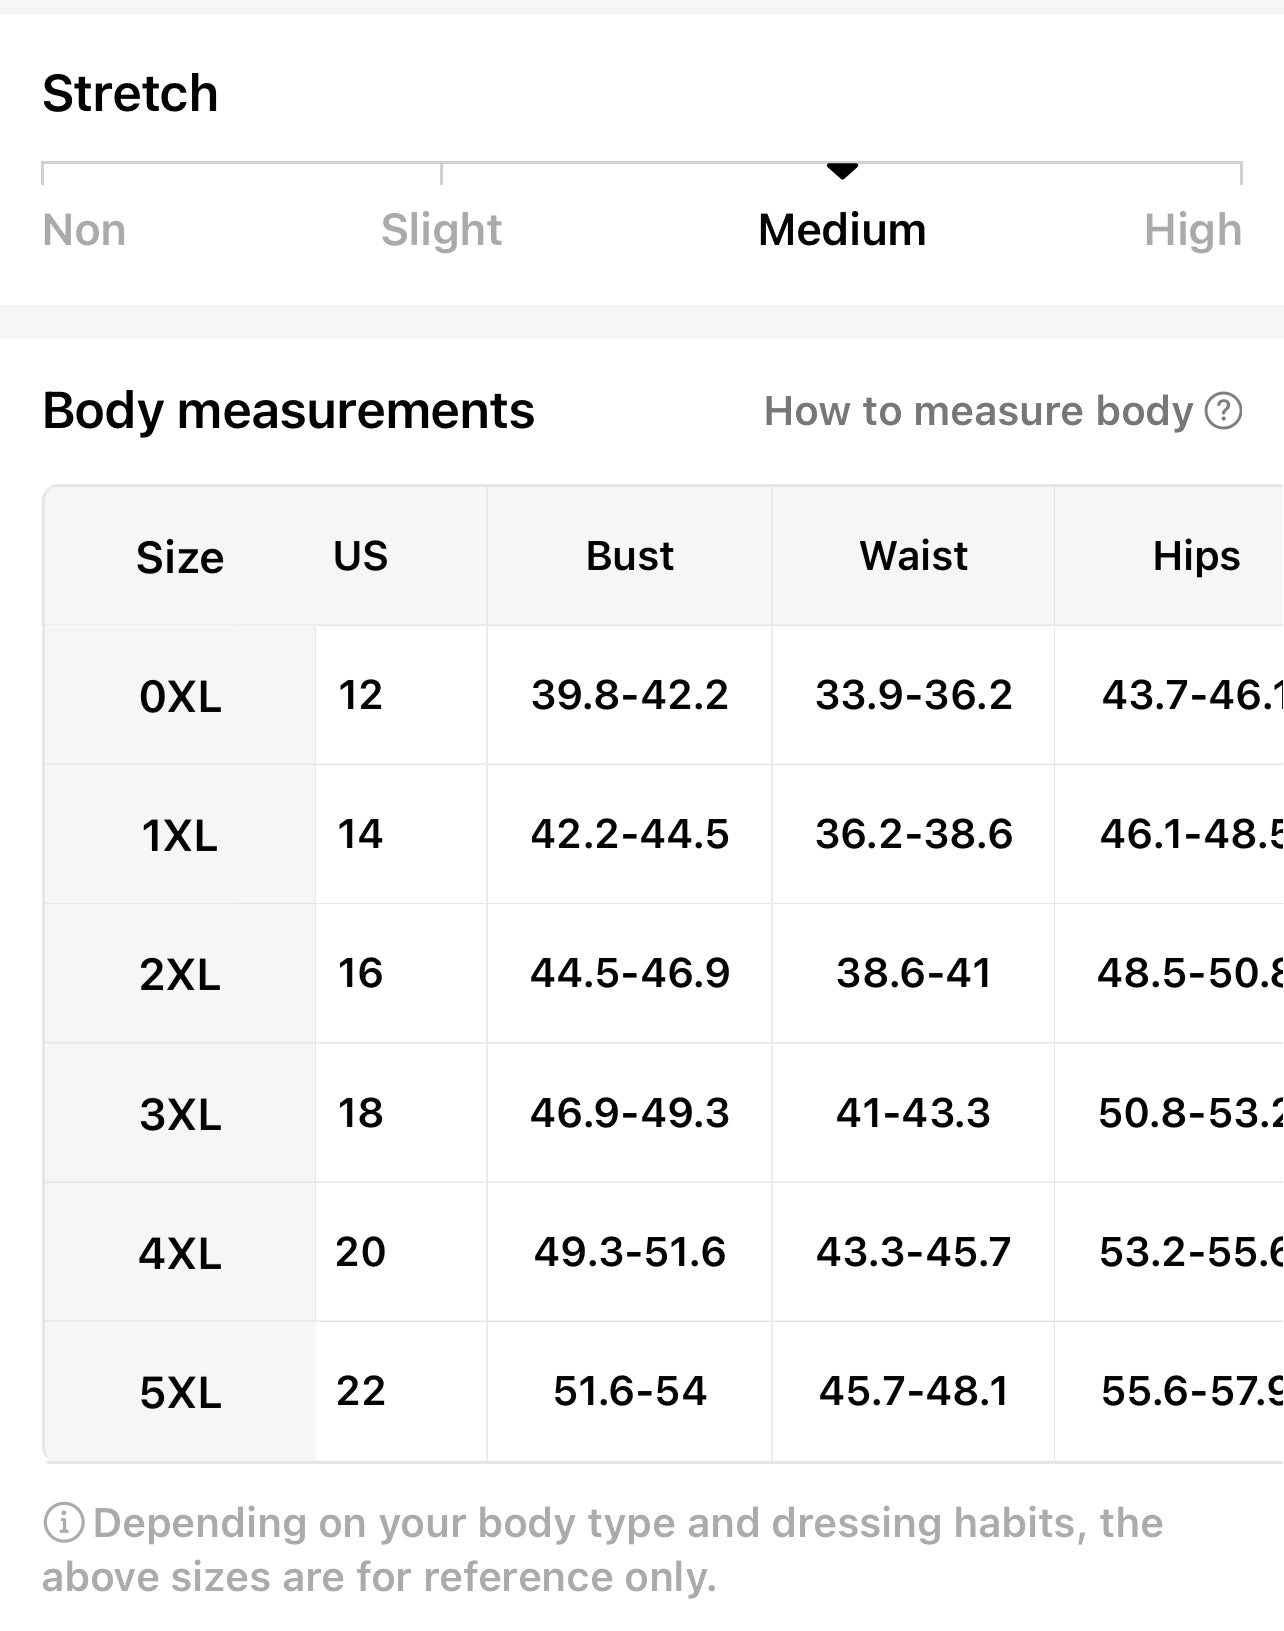1284x1631 pixels.
Task: Click the question mark help icon
Action: tap(1223, 411)
